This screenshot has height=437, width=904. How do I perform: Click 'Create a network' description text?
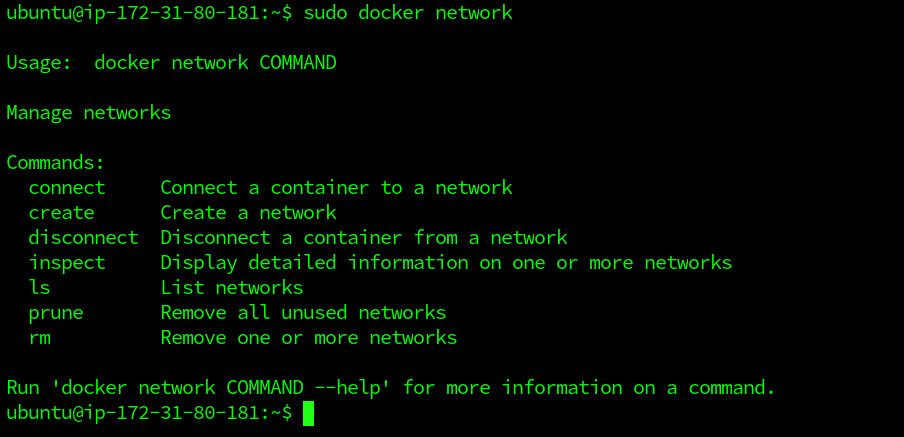[x=248, y=213]
